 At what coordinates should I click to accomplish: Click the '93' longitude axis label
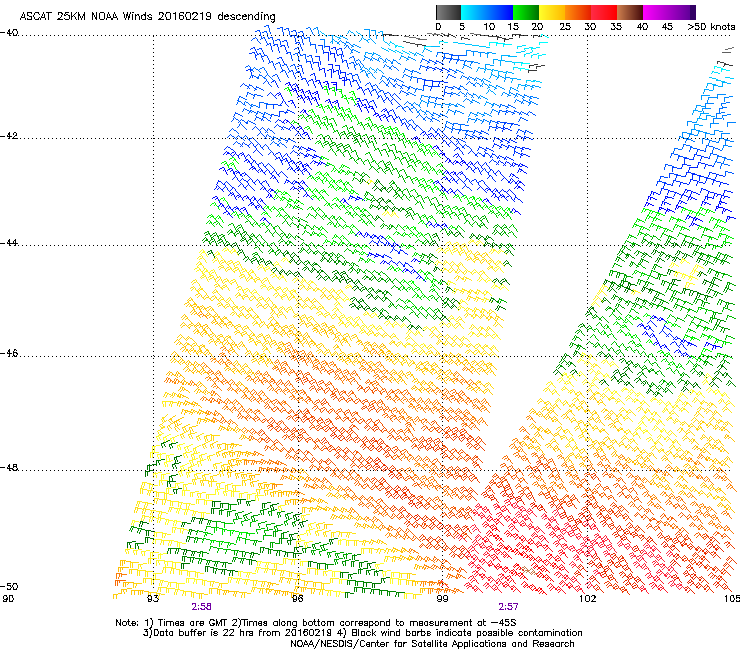click(x=153, y=599)
